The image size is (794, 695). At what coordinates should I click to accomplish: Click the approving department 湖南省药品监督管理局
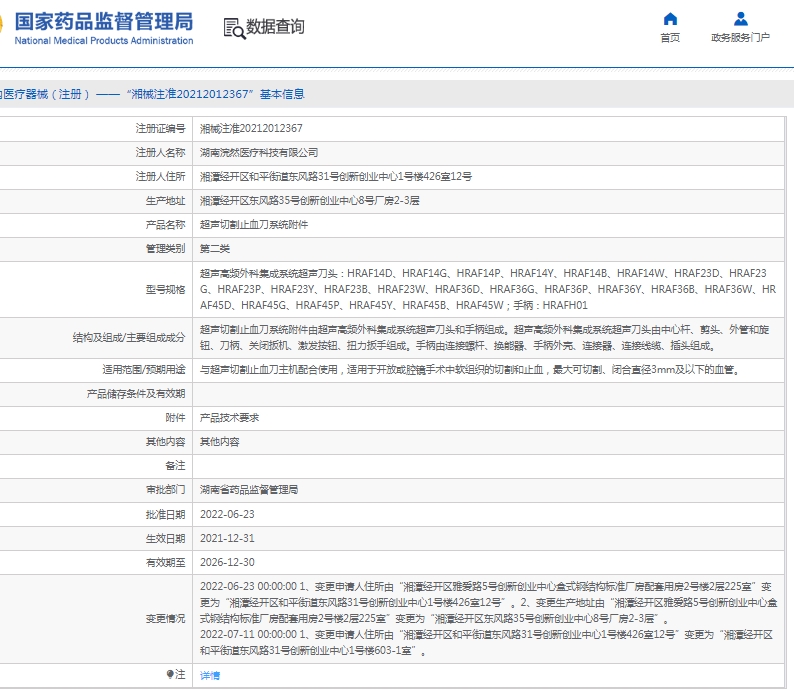click(249, 490)
